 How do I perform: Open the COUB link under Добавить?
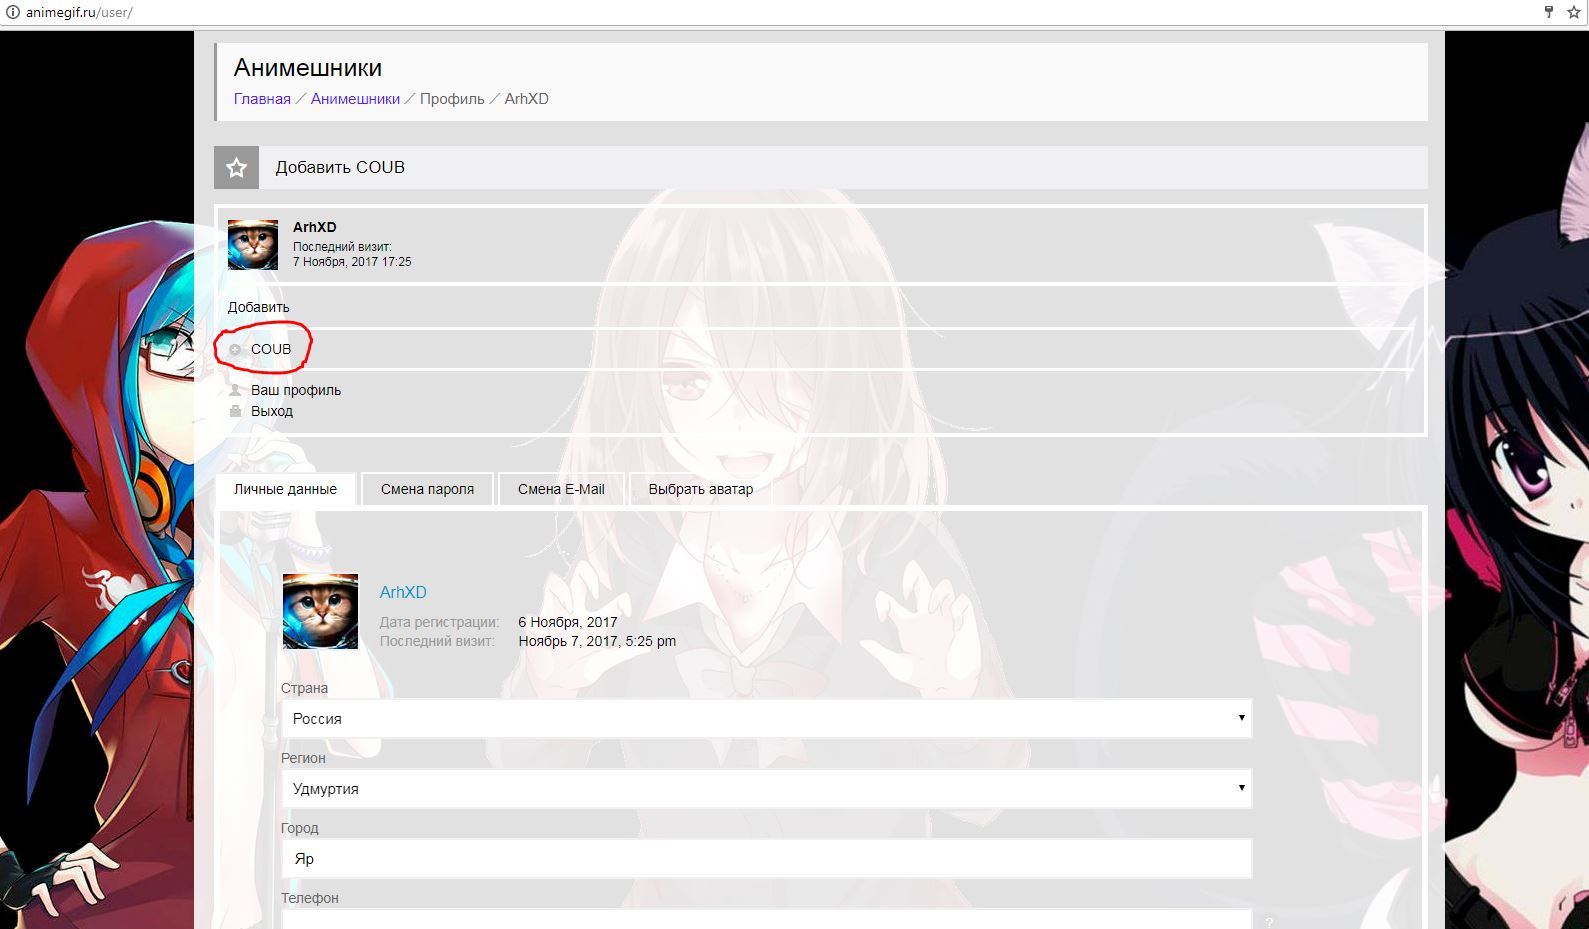click(x=271, y=349)
